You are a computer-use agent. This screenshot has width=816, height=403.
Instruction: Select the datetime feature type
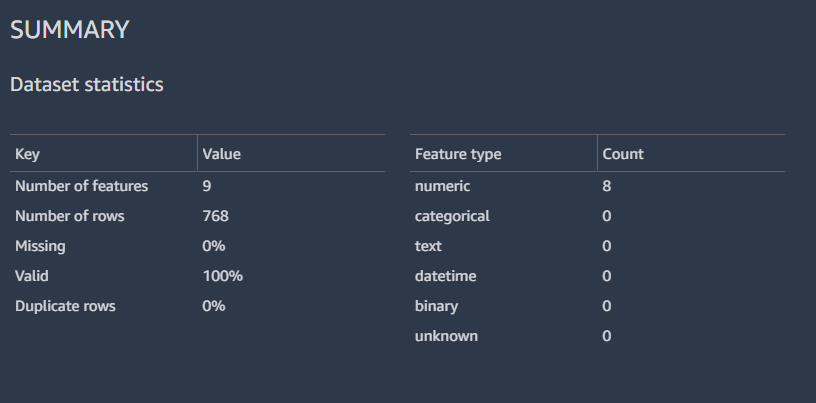click(444, 276)
